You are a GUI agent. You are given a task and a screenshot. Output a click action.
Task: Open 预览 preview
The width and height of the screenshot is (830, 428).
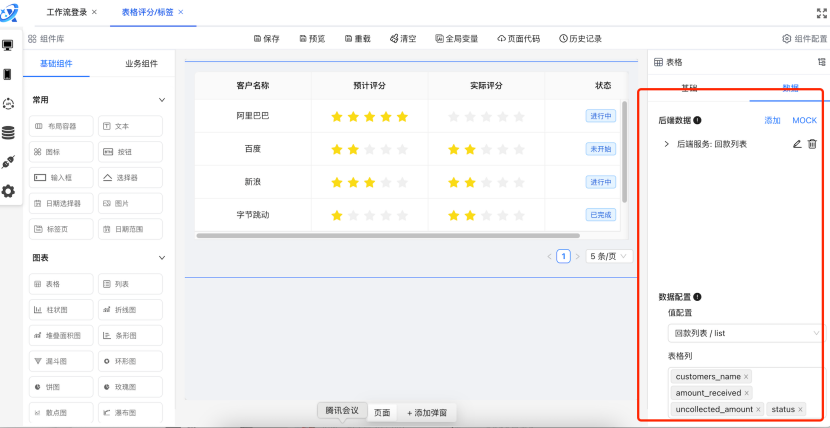point(312,39)
